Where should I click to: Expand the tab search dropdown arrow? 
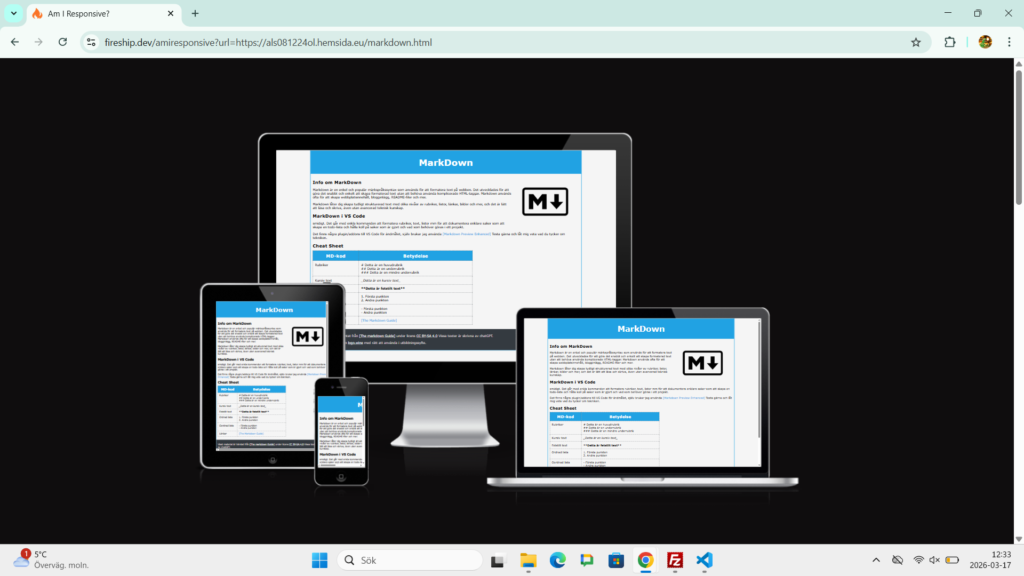pos(13,13)
